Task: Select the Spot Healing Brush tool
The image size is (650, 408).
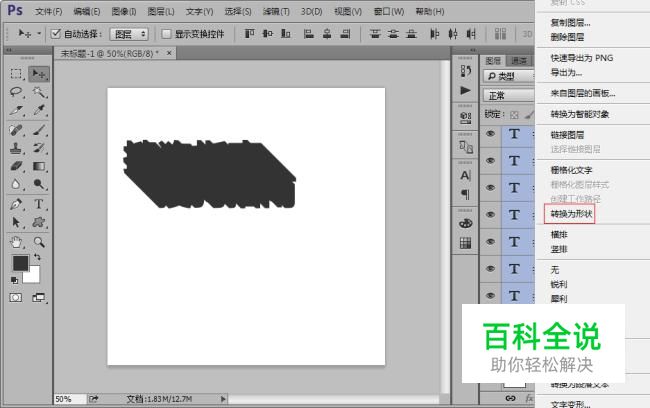Action: [16, 130]
